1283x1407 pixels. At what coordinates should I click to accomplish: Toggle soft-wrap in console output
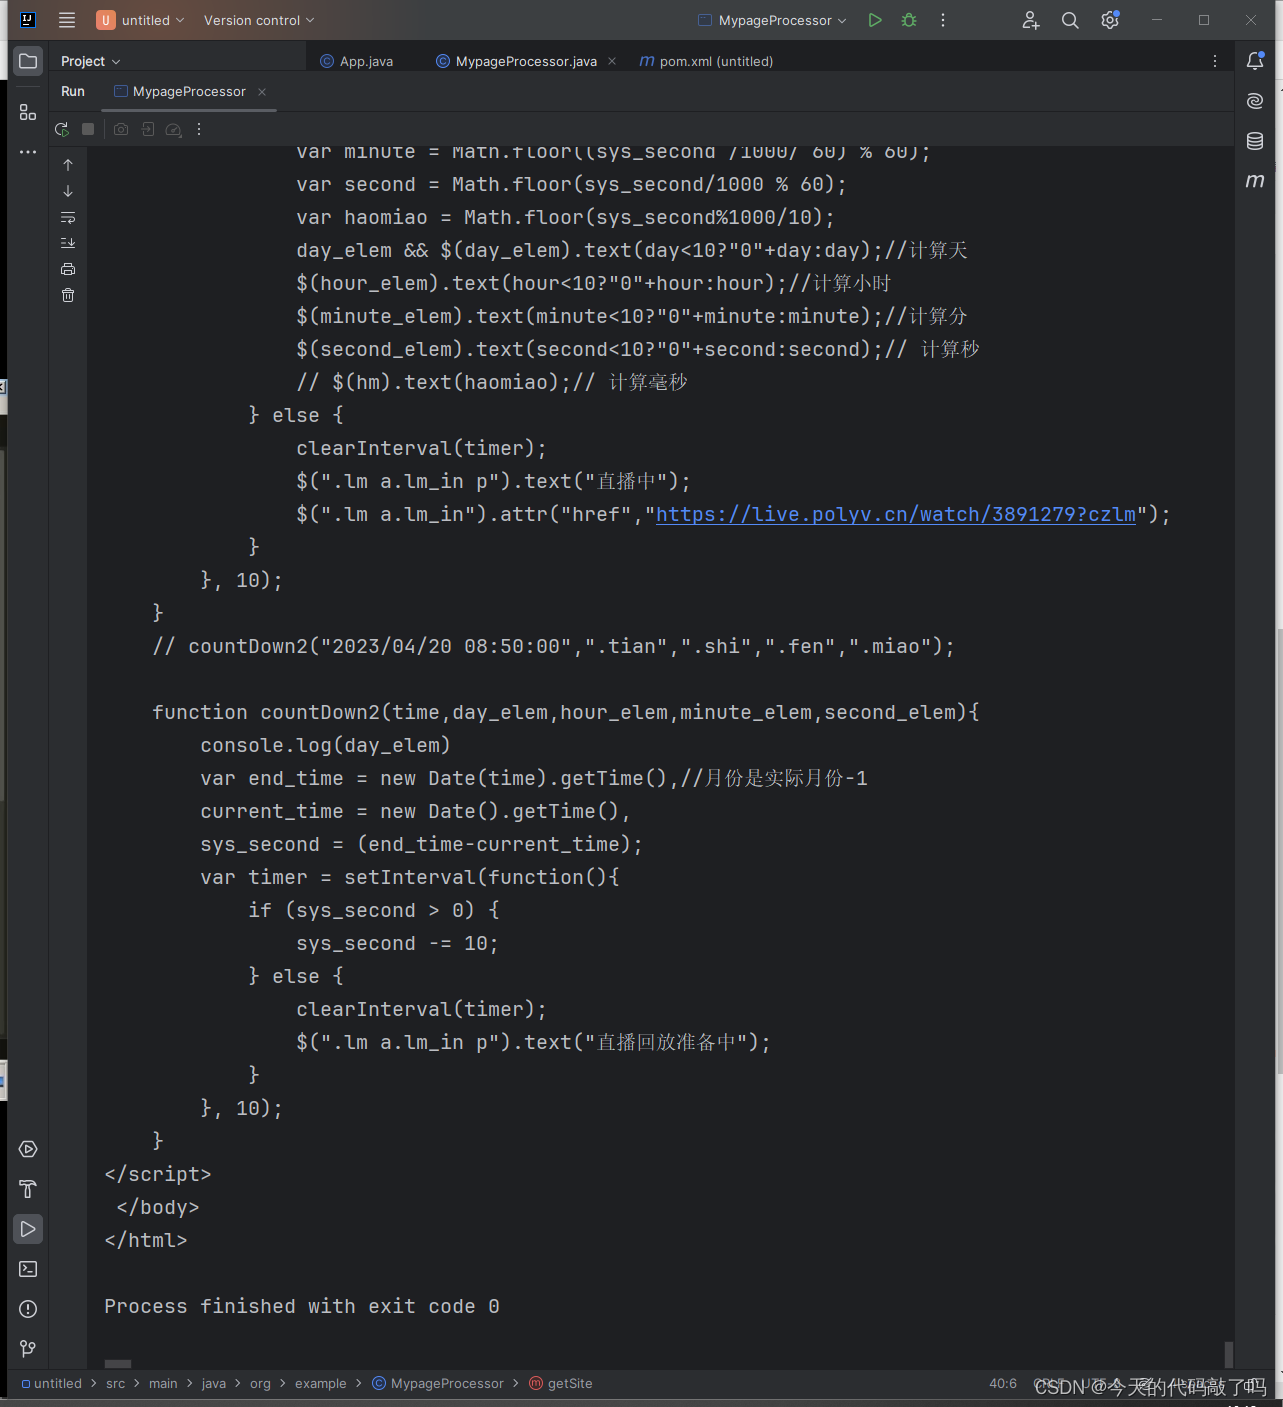pos(68,217)
